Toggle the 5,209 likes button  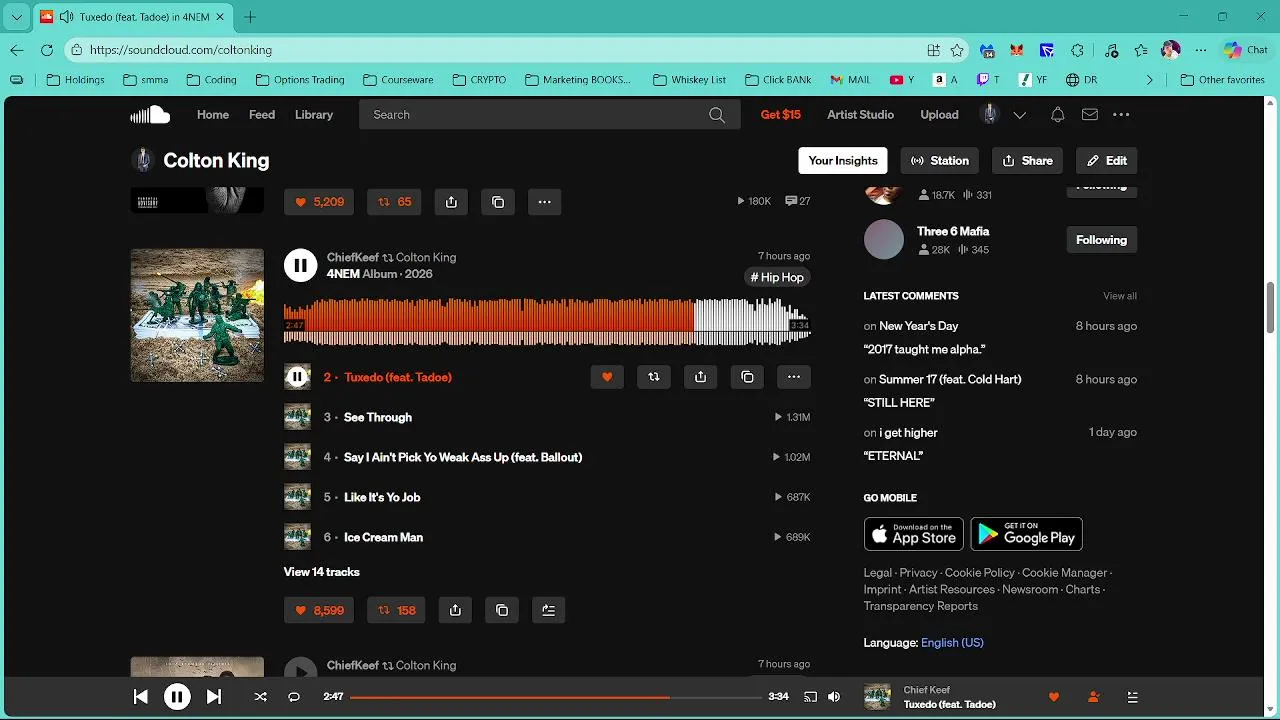coord(319,202)
